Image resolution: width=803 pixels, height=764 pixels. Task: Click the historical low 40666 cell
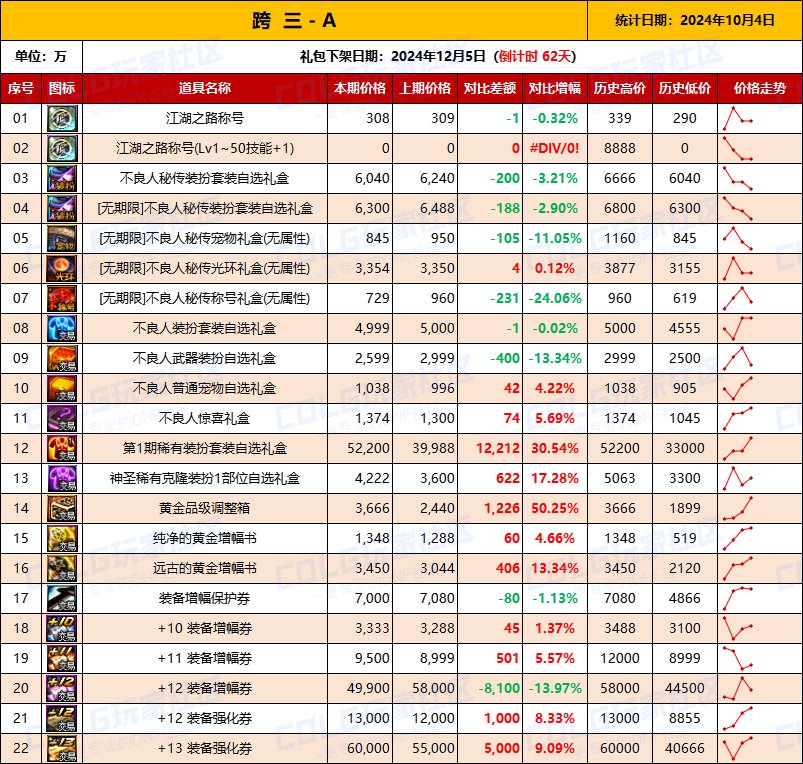pos(685,748)
